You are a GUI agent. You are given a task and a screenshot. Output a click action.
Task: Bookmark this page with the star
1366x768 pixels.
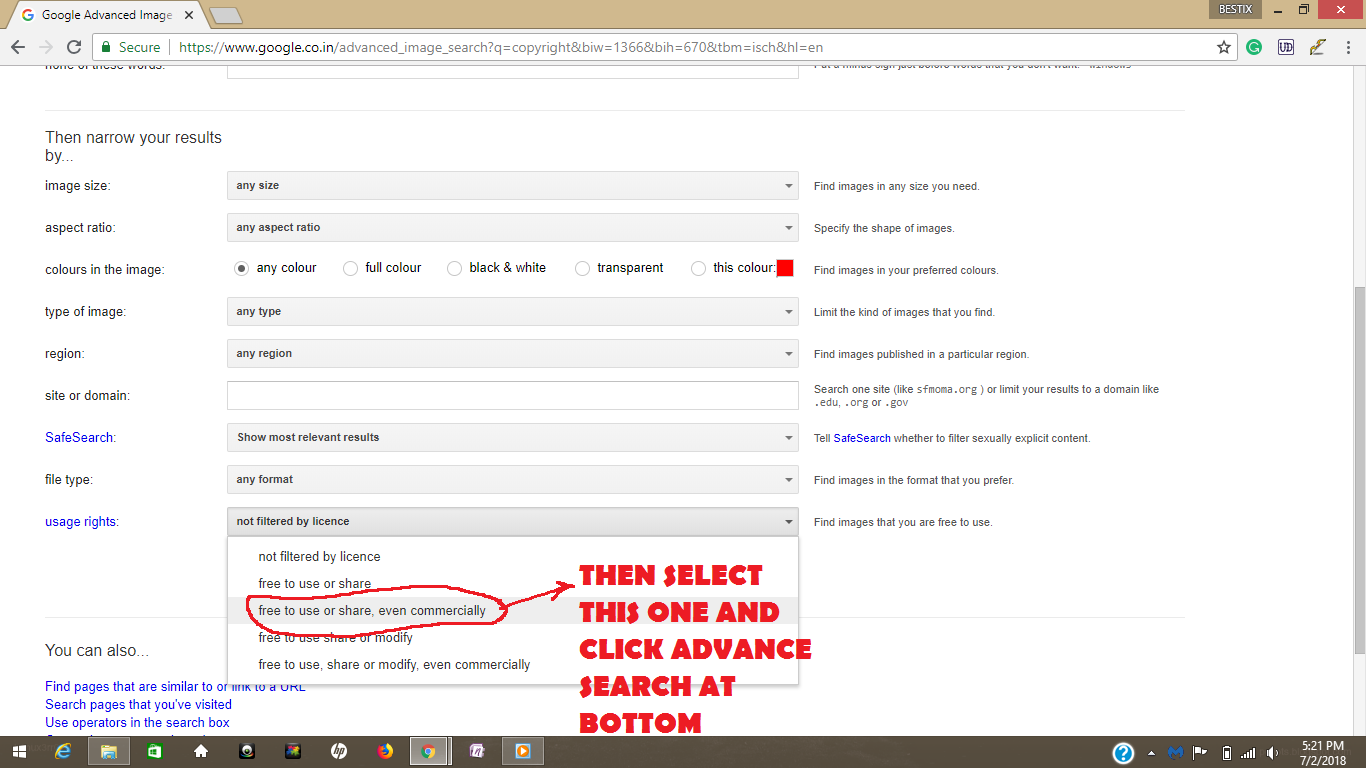[1223, 47]
